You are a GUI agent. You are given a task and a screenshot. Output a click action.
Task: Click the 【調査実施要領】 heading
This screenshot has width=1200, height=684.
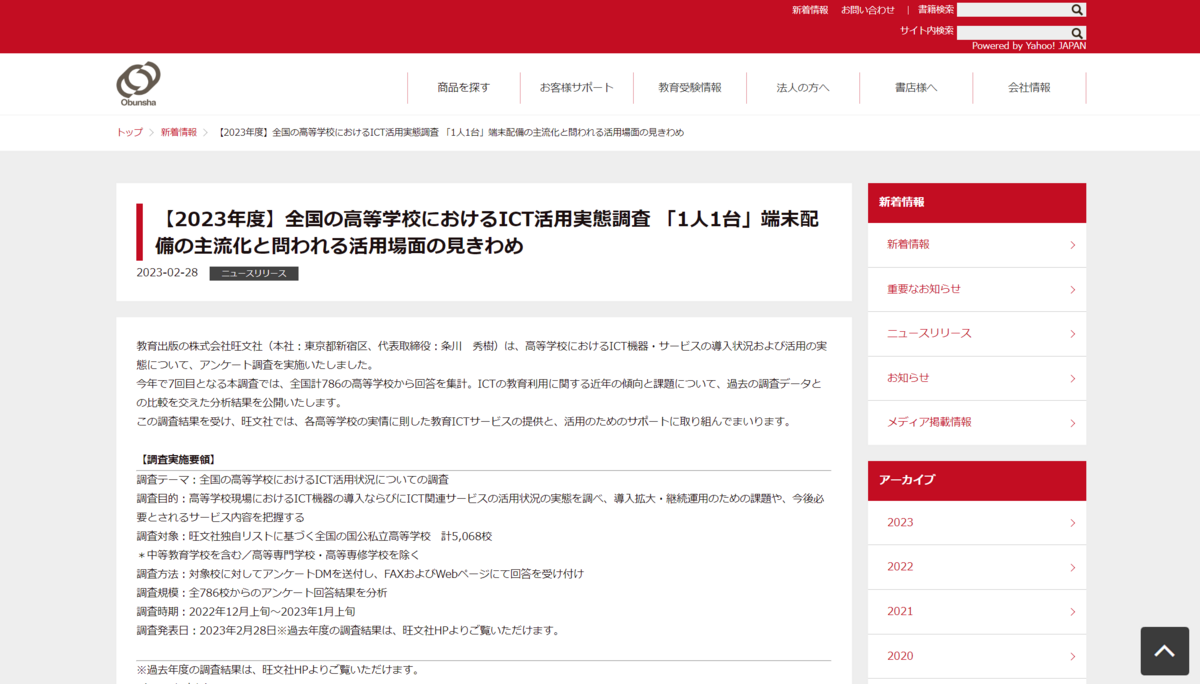(x=176, y=460)
